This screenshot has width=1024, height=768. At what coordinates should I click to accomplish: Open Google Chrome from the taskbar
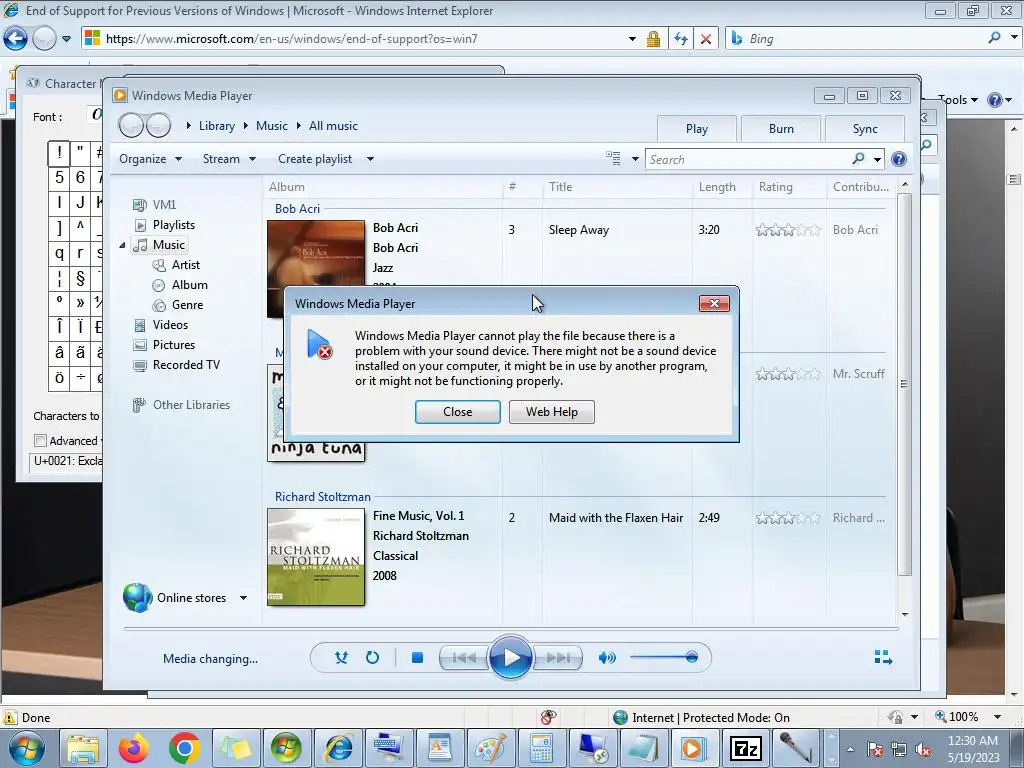pyautogui.click(x=184, y=748)
